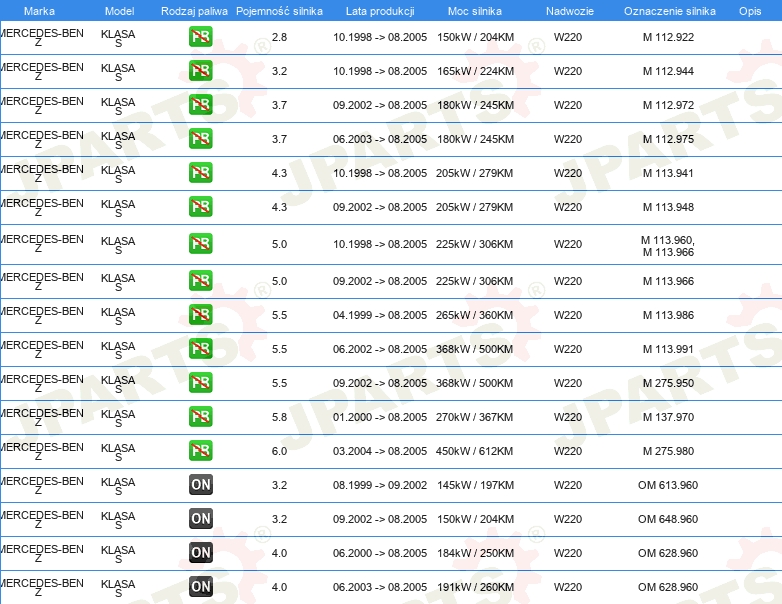
Task: Click the petrol fuel icon in the M 275.980 row
Action: 200,450
